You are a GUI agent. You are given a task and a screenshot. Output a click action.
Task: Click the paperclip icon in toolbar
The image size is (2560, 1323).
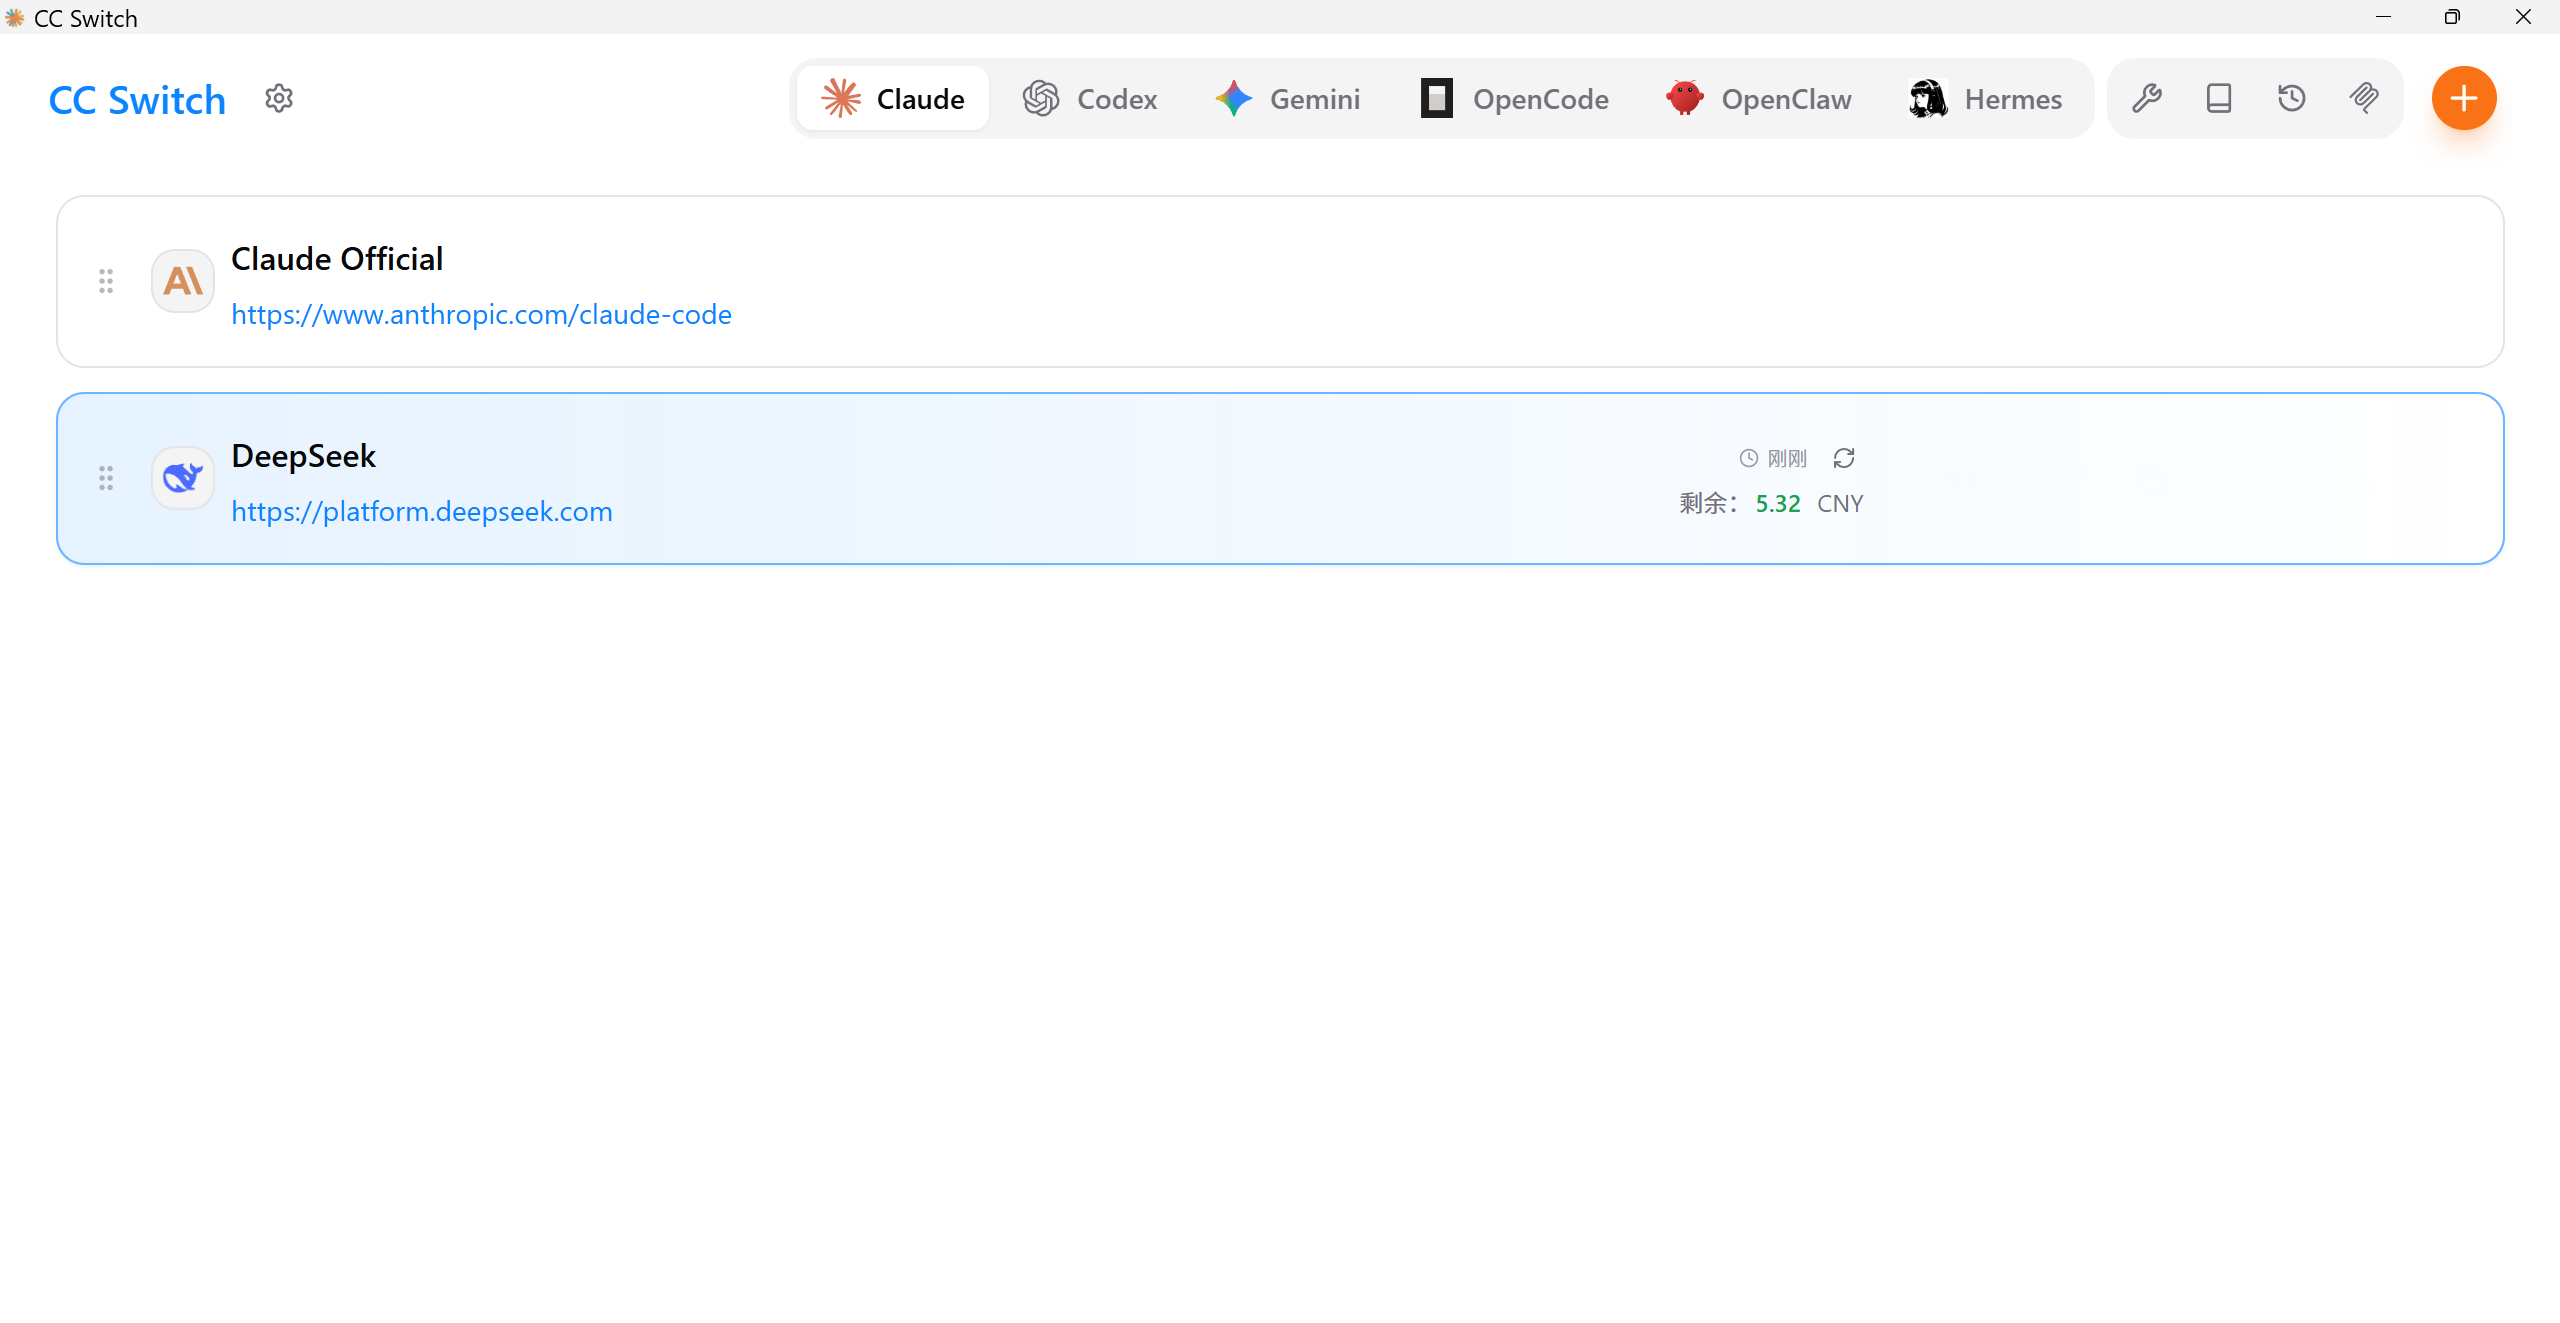point(2364,98)
